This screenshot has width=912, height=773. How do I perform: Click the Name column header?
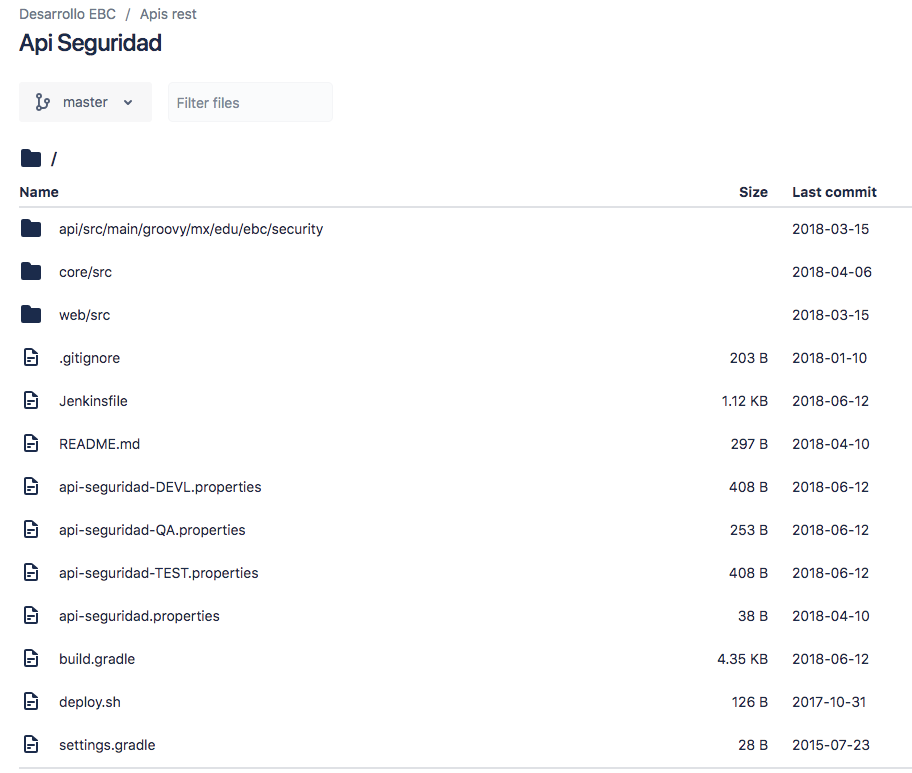click(x=39, y=192)
